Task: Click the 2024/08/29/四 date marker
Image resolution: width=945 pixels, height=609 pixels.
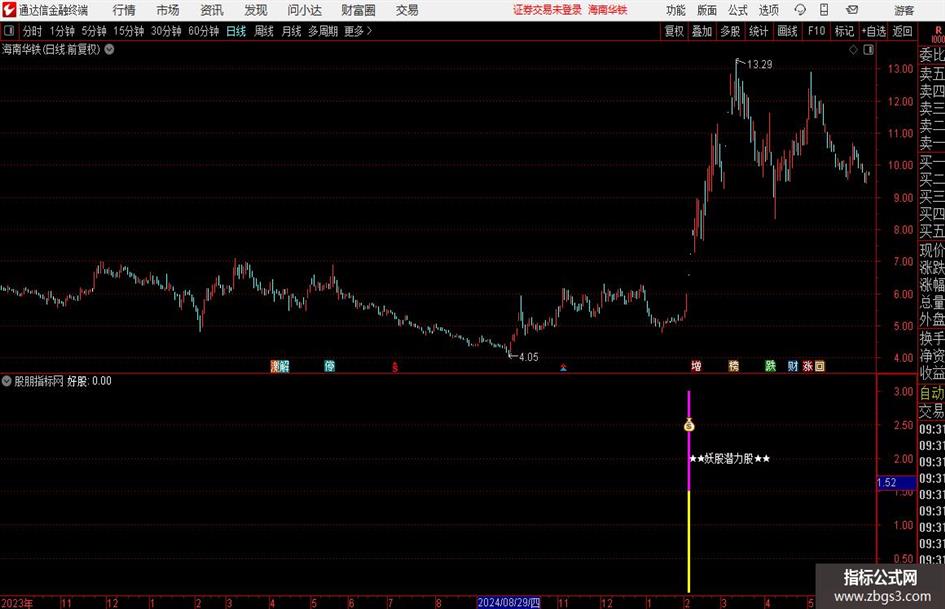Action: coord(509,603)
